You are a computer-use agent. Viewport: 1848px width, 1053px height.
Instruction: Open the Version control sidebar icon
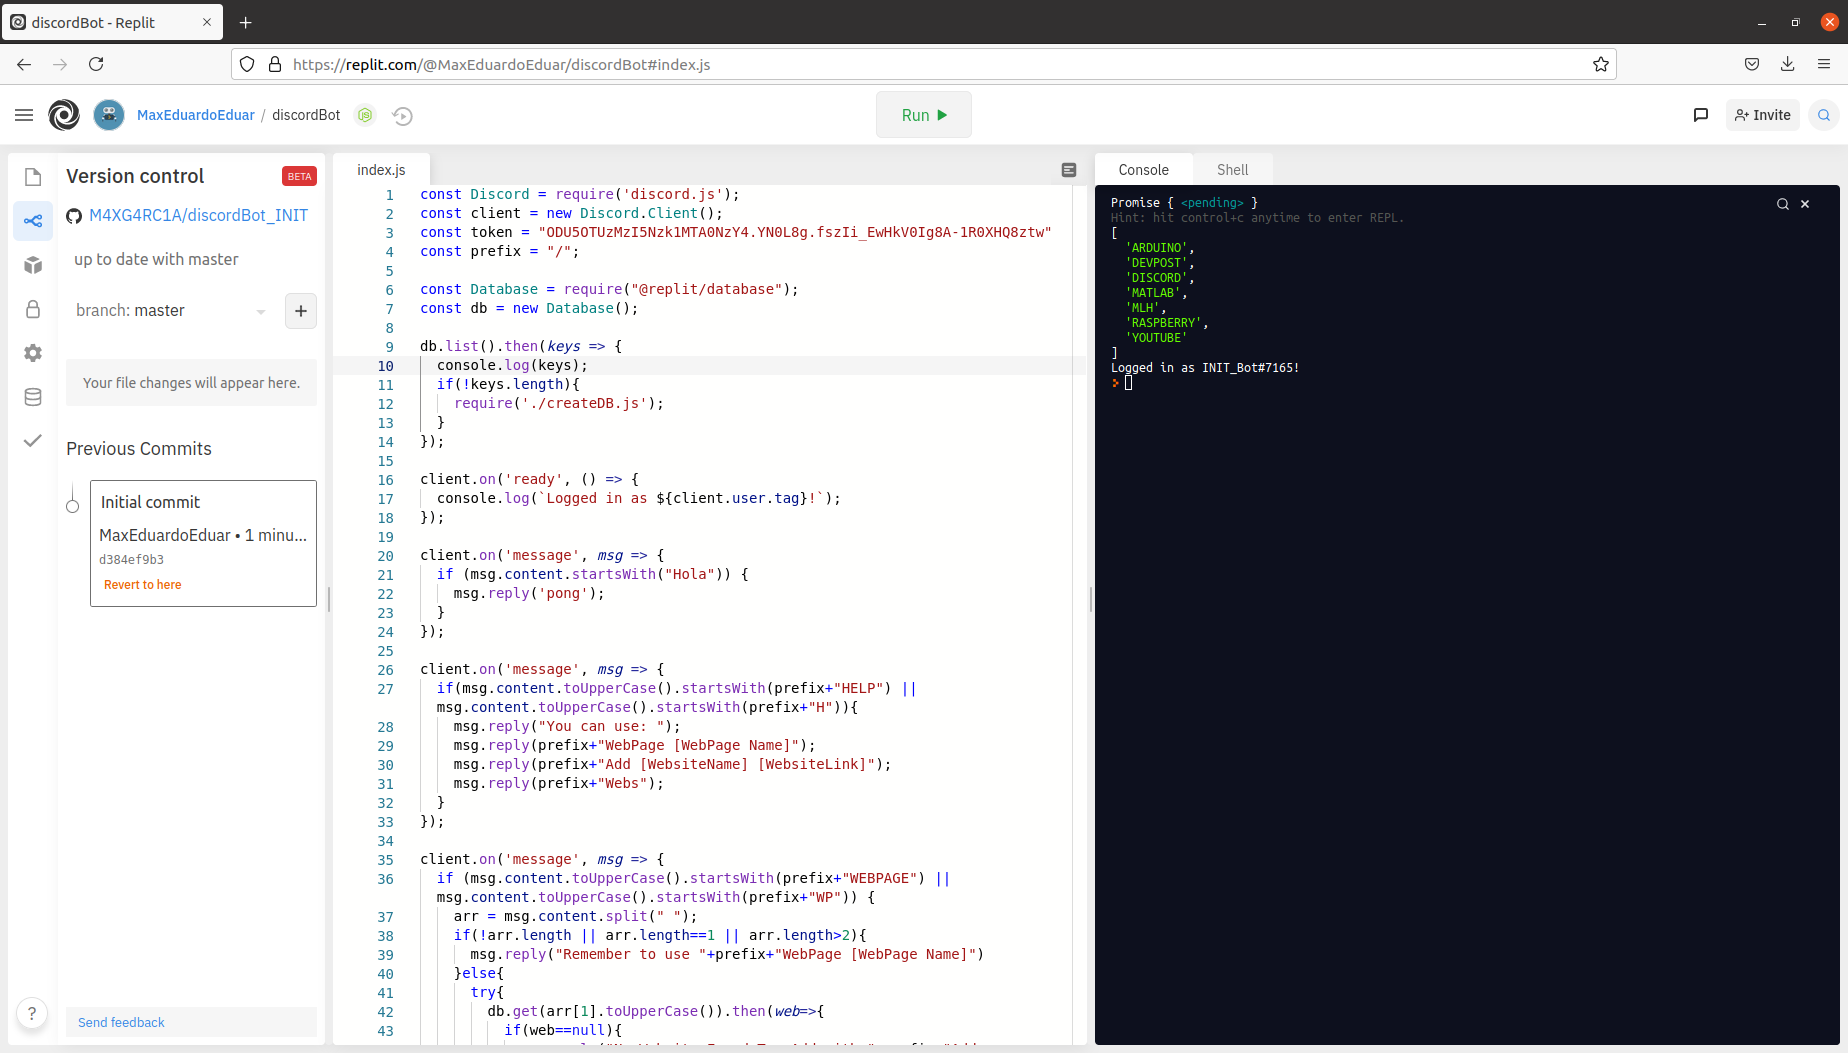pyautogui.click(x=33, y=221)
